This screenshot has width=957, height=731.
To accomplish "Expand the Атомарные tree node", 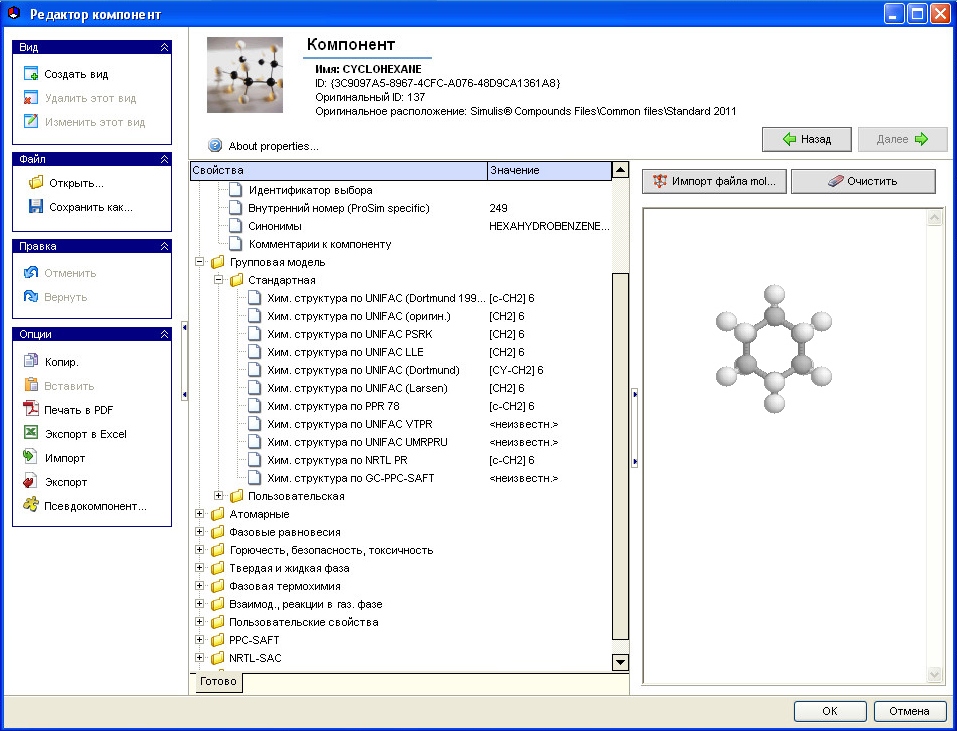I will [x=200, y=514].
